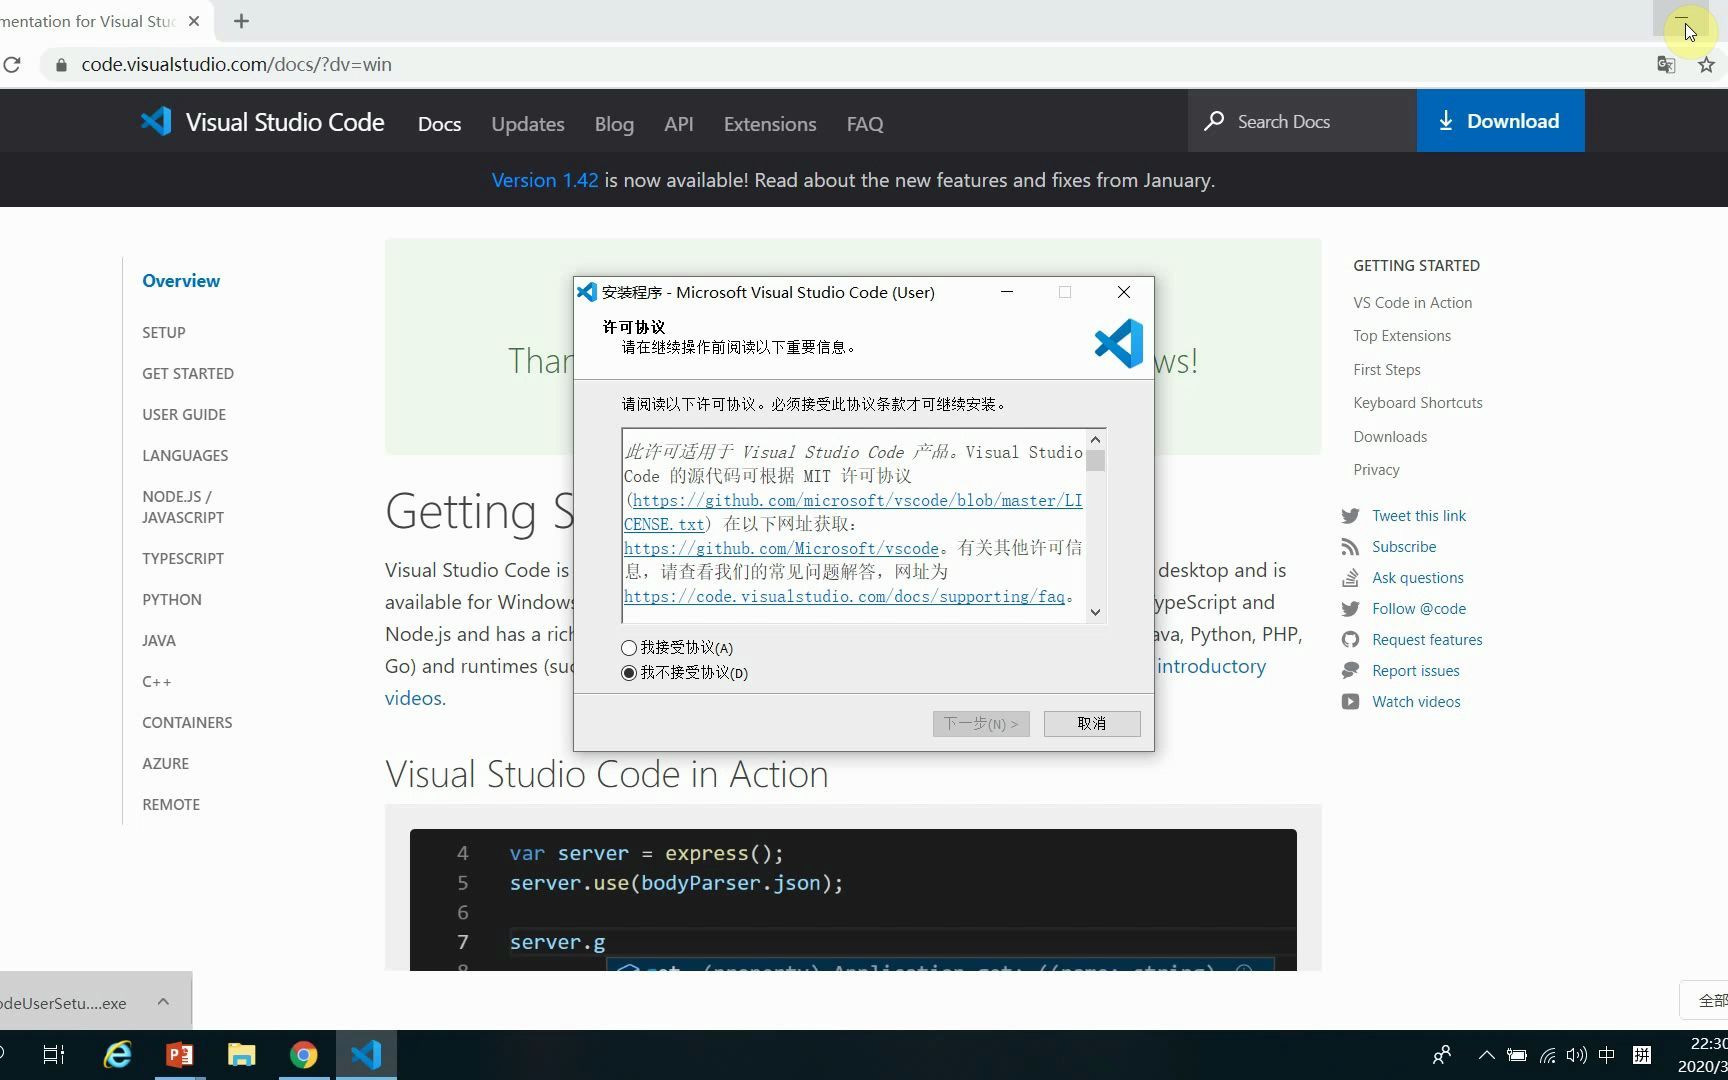Expand the downloaded installer's options chevron
The image size is (1728, 1080).
click(162, 1001)
